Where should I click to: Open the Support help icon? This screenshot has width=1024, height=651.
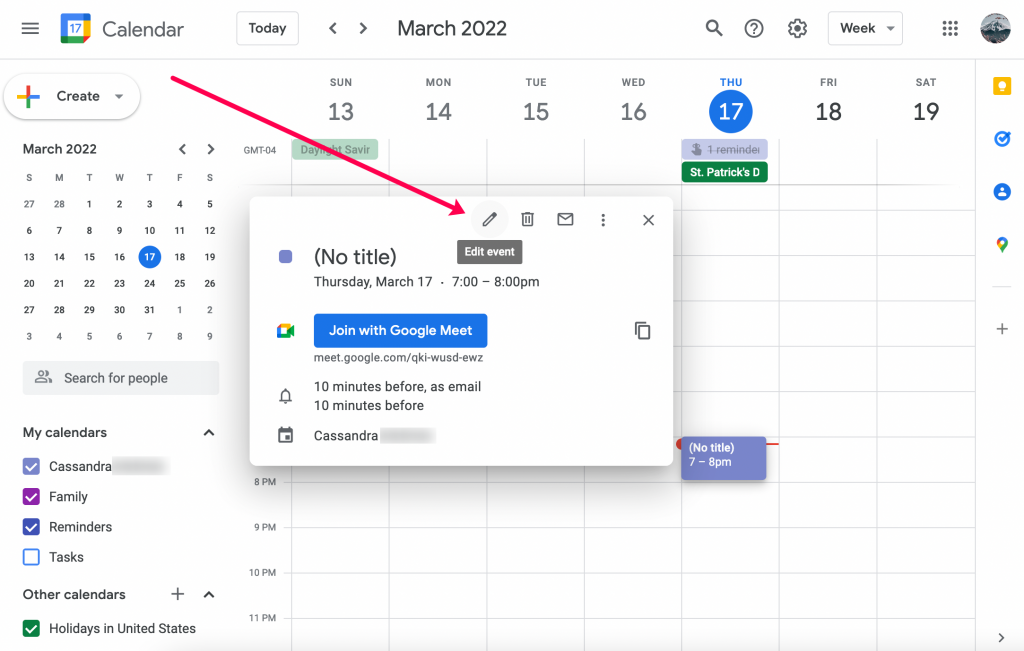click(754, 28)
